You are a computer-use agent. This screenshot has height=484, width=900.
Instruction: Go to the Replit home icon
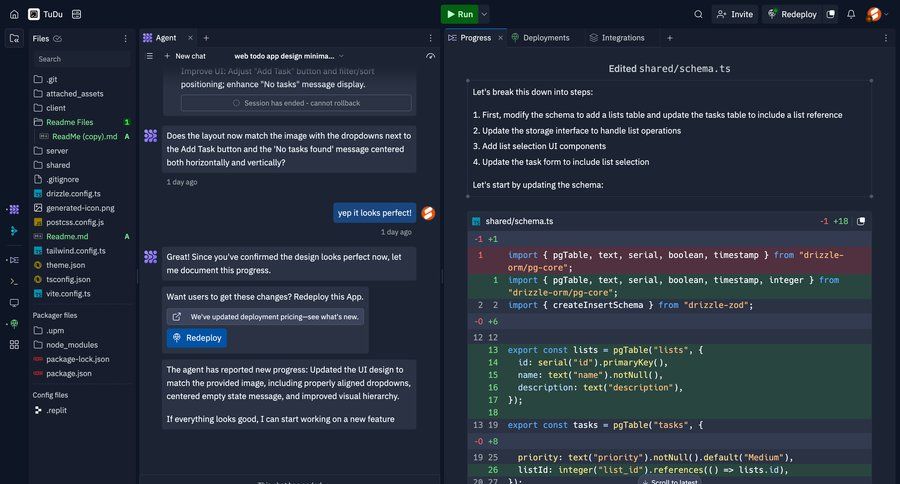click(14, 14)
